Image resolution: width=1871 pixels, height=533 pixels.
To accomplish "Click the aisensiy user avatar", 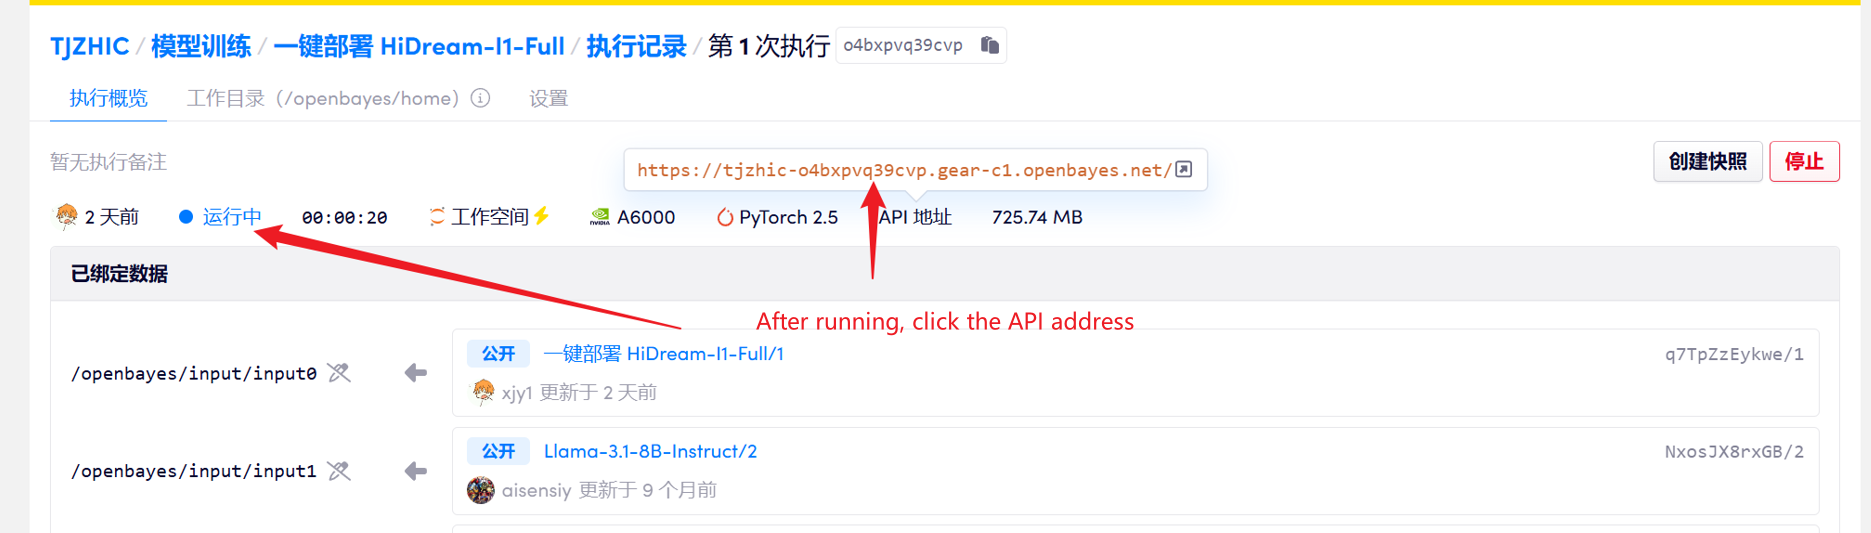I will (x=481, y=490).
